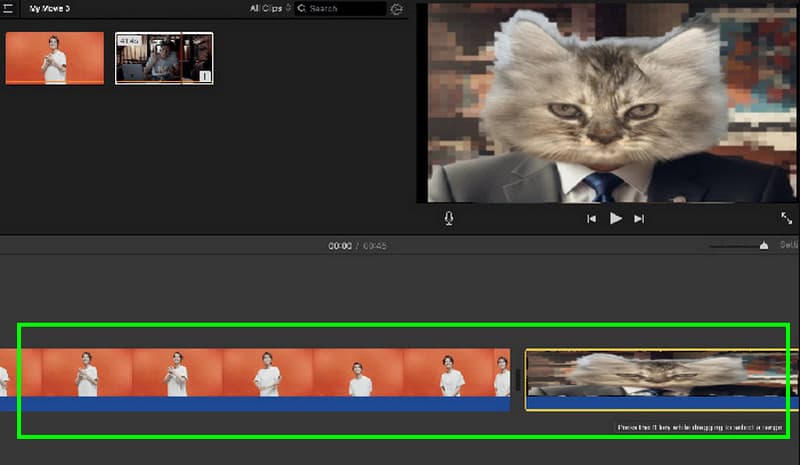Skip to the next clip

point(639,219)
